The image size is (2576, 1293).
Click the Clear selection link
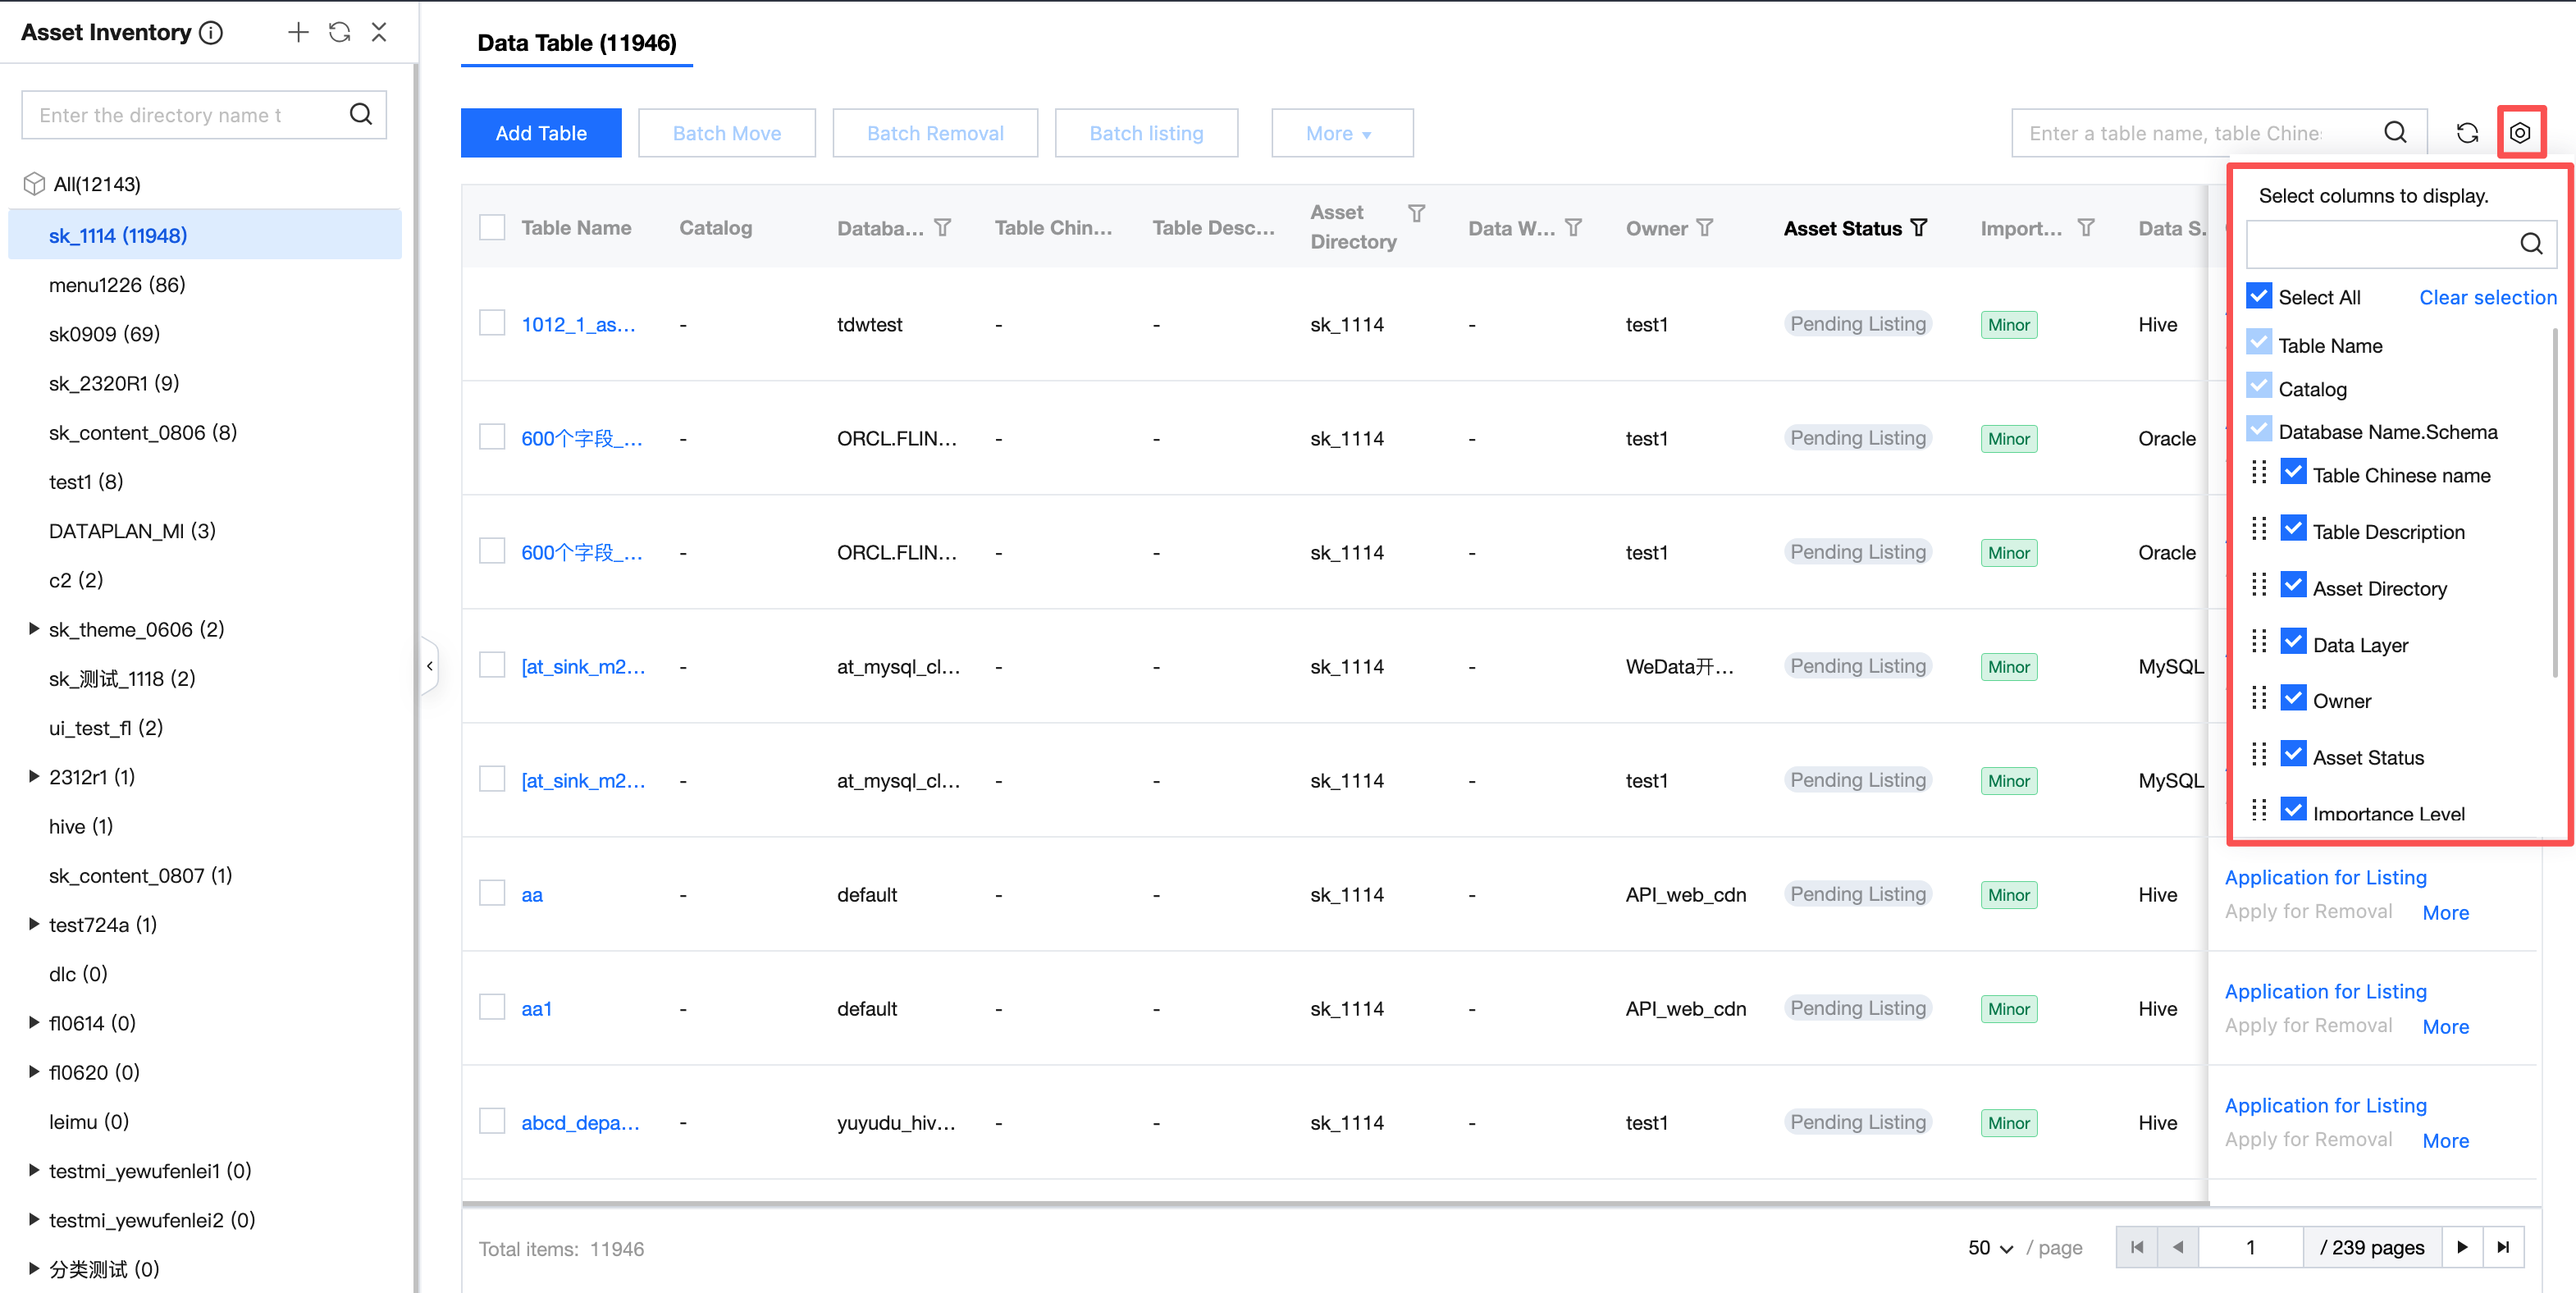click(x=2487, y=297)
